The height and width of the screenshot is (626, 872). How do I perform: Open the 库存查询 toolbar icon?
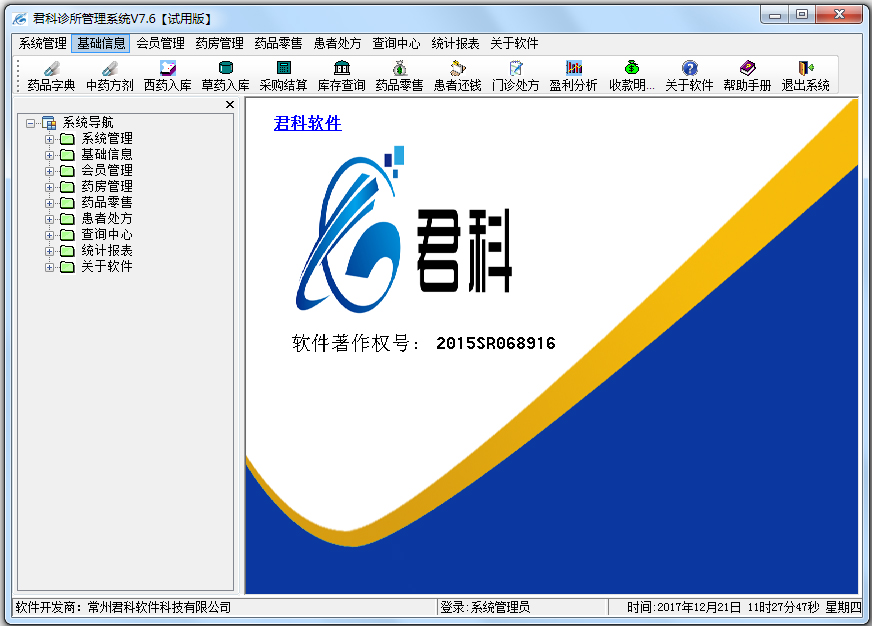tap(341, 76)
